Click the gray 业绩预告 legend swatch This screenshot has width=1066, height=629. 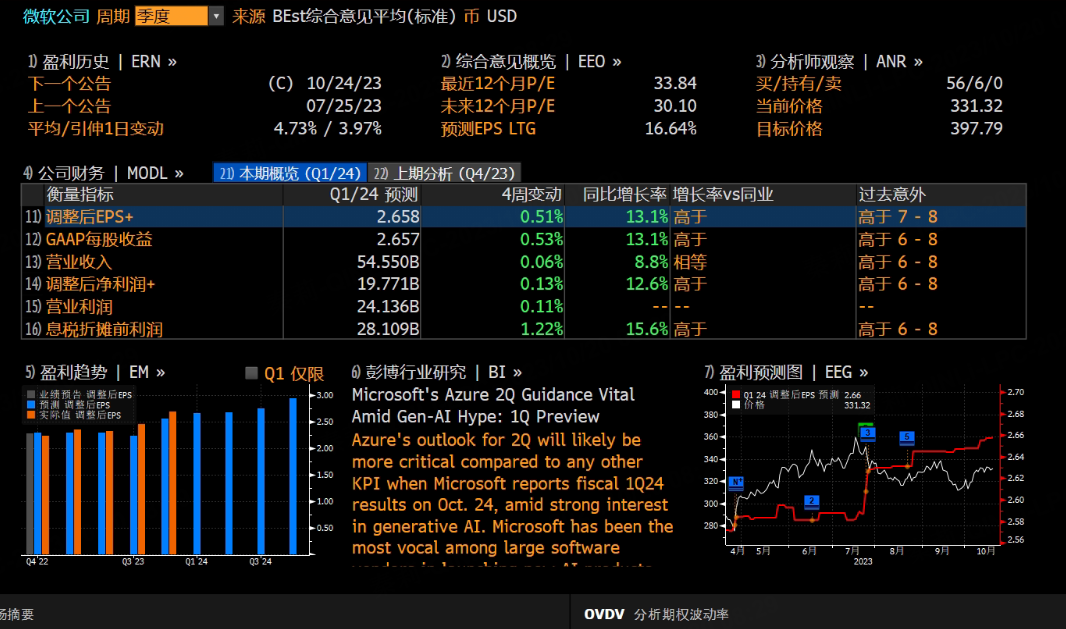pyautogui.click(x=31, y=394)
